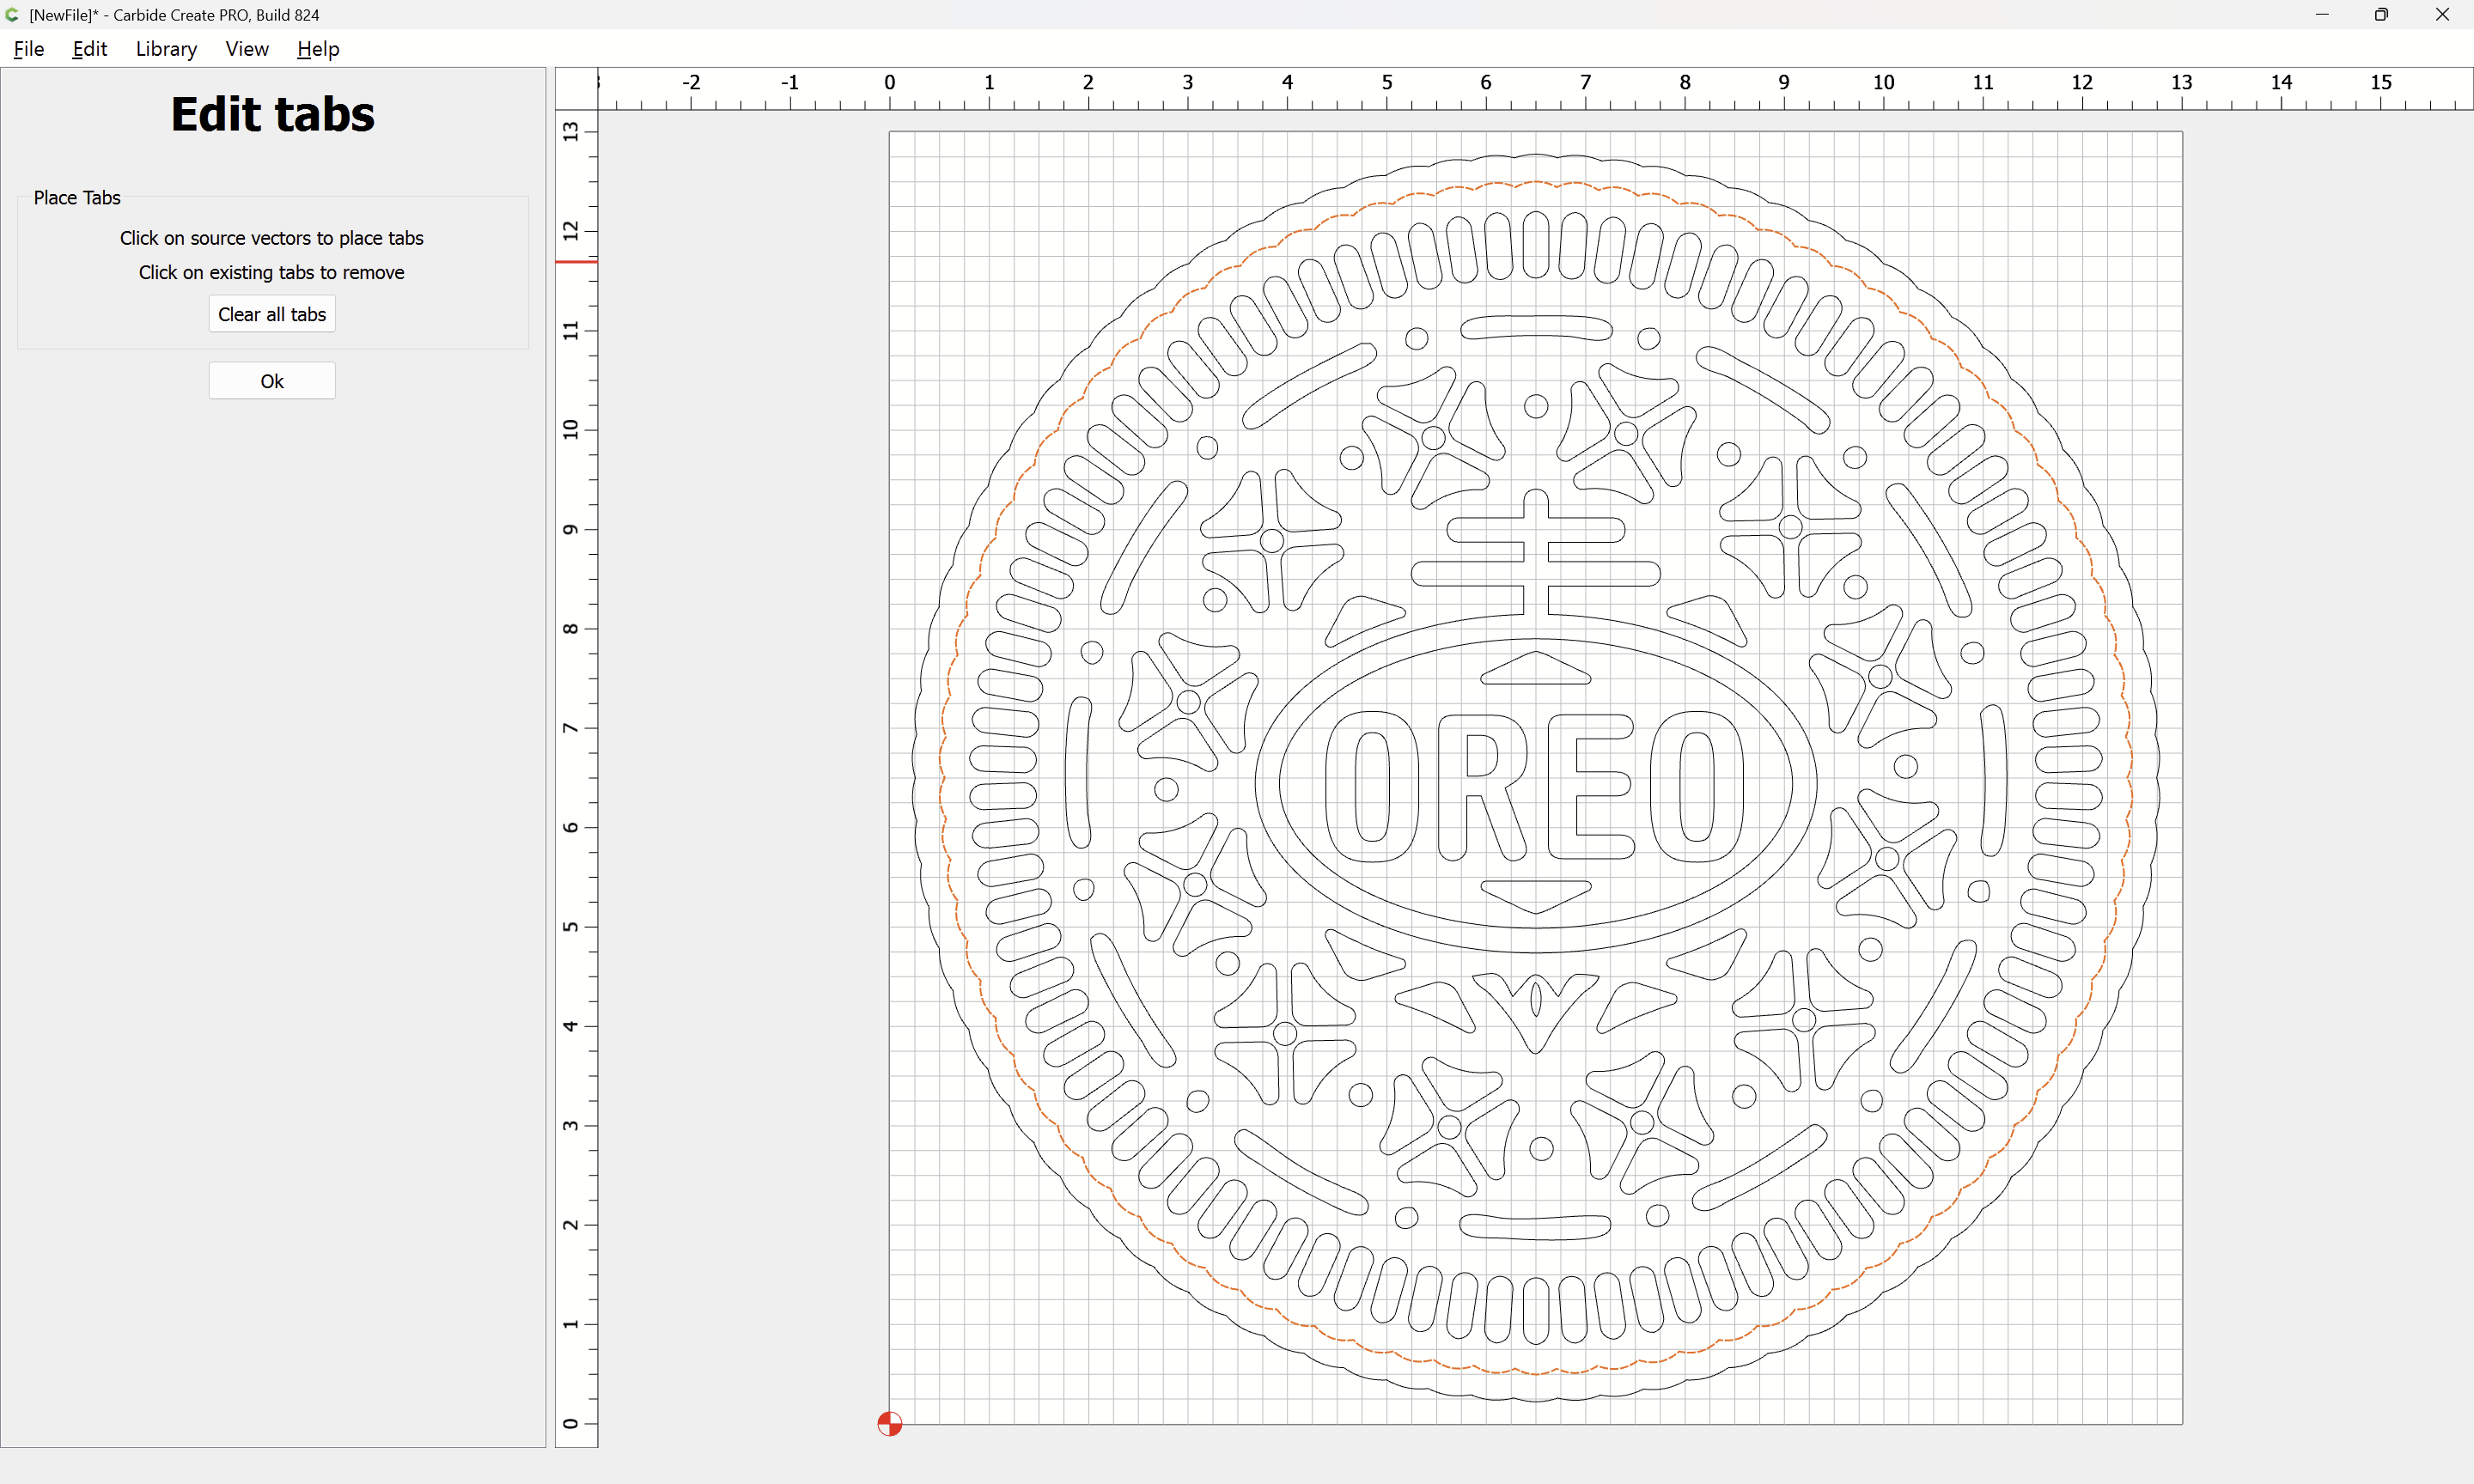The width and height of the screenshot is (2474, 1484).
Task: Close the Carbide Create window
Action: [x=2442, y=15]
